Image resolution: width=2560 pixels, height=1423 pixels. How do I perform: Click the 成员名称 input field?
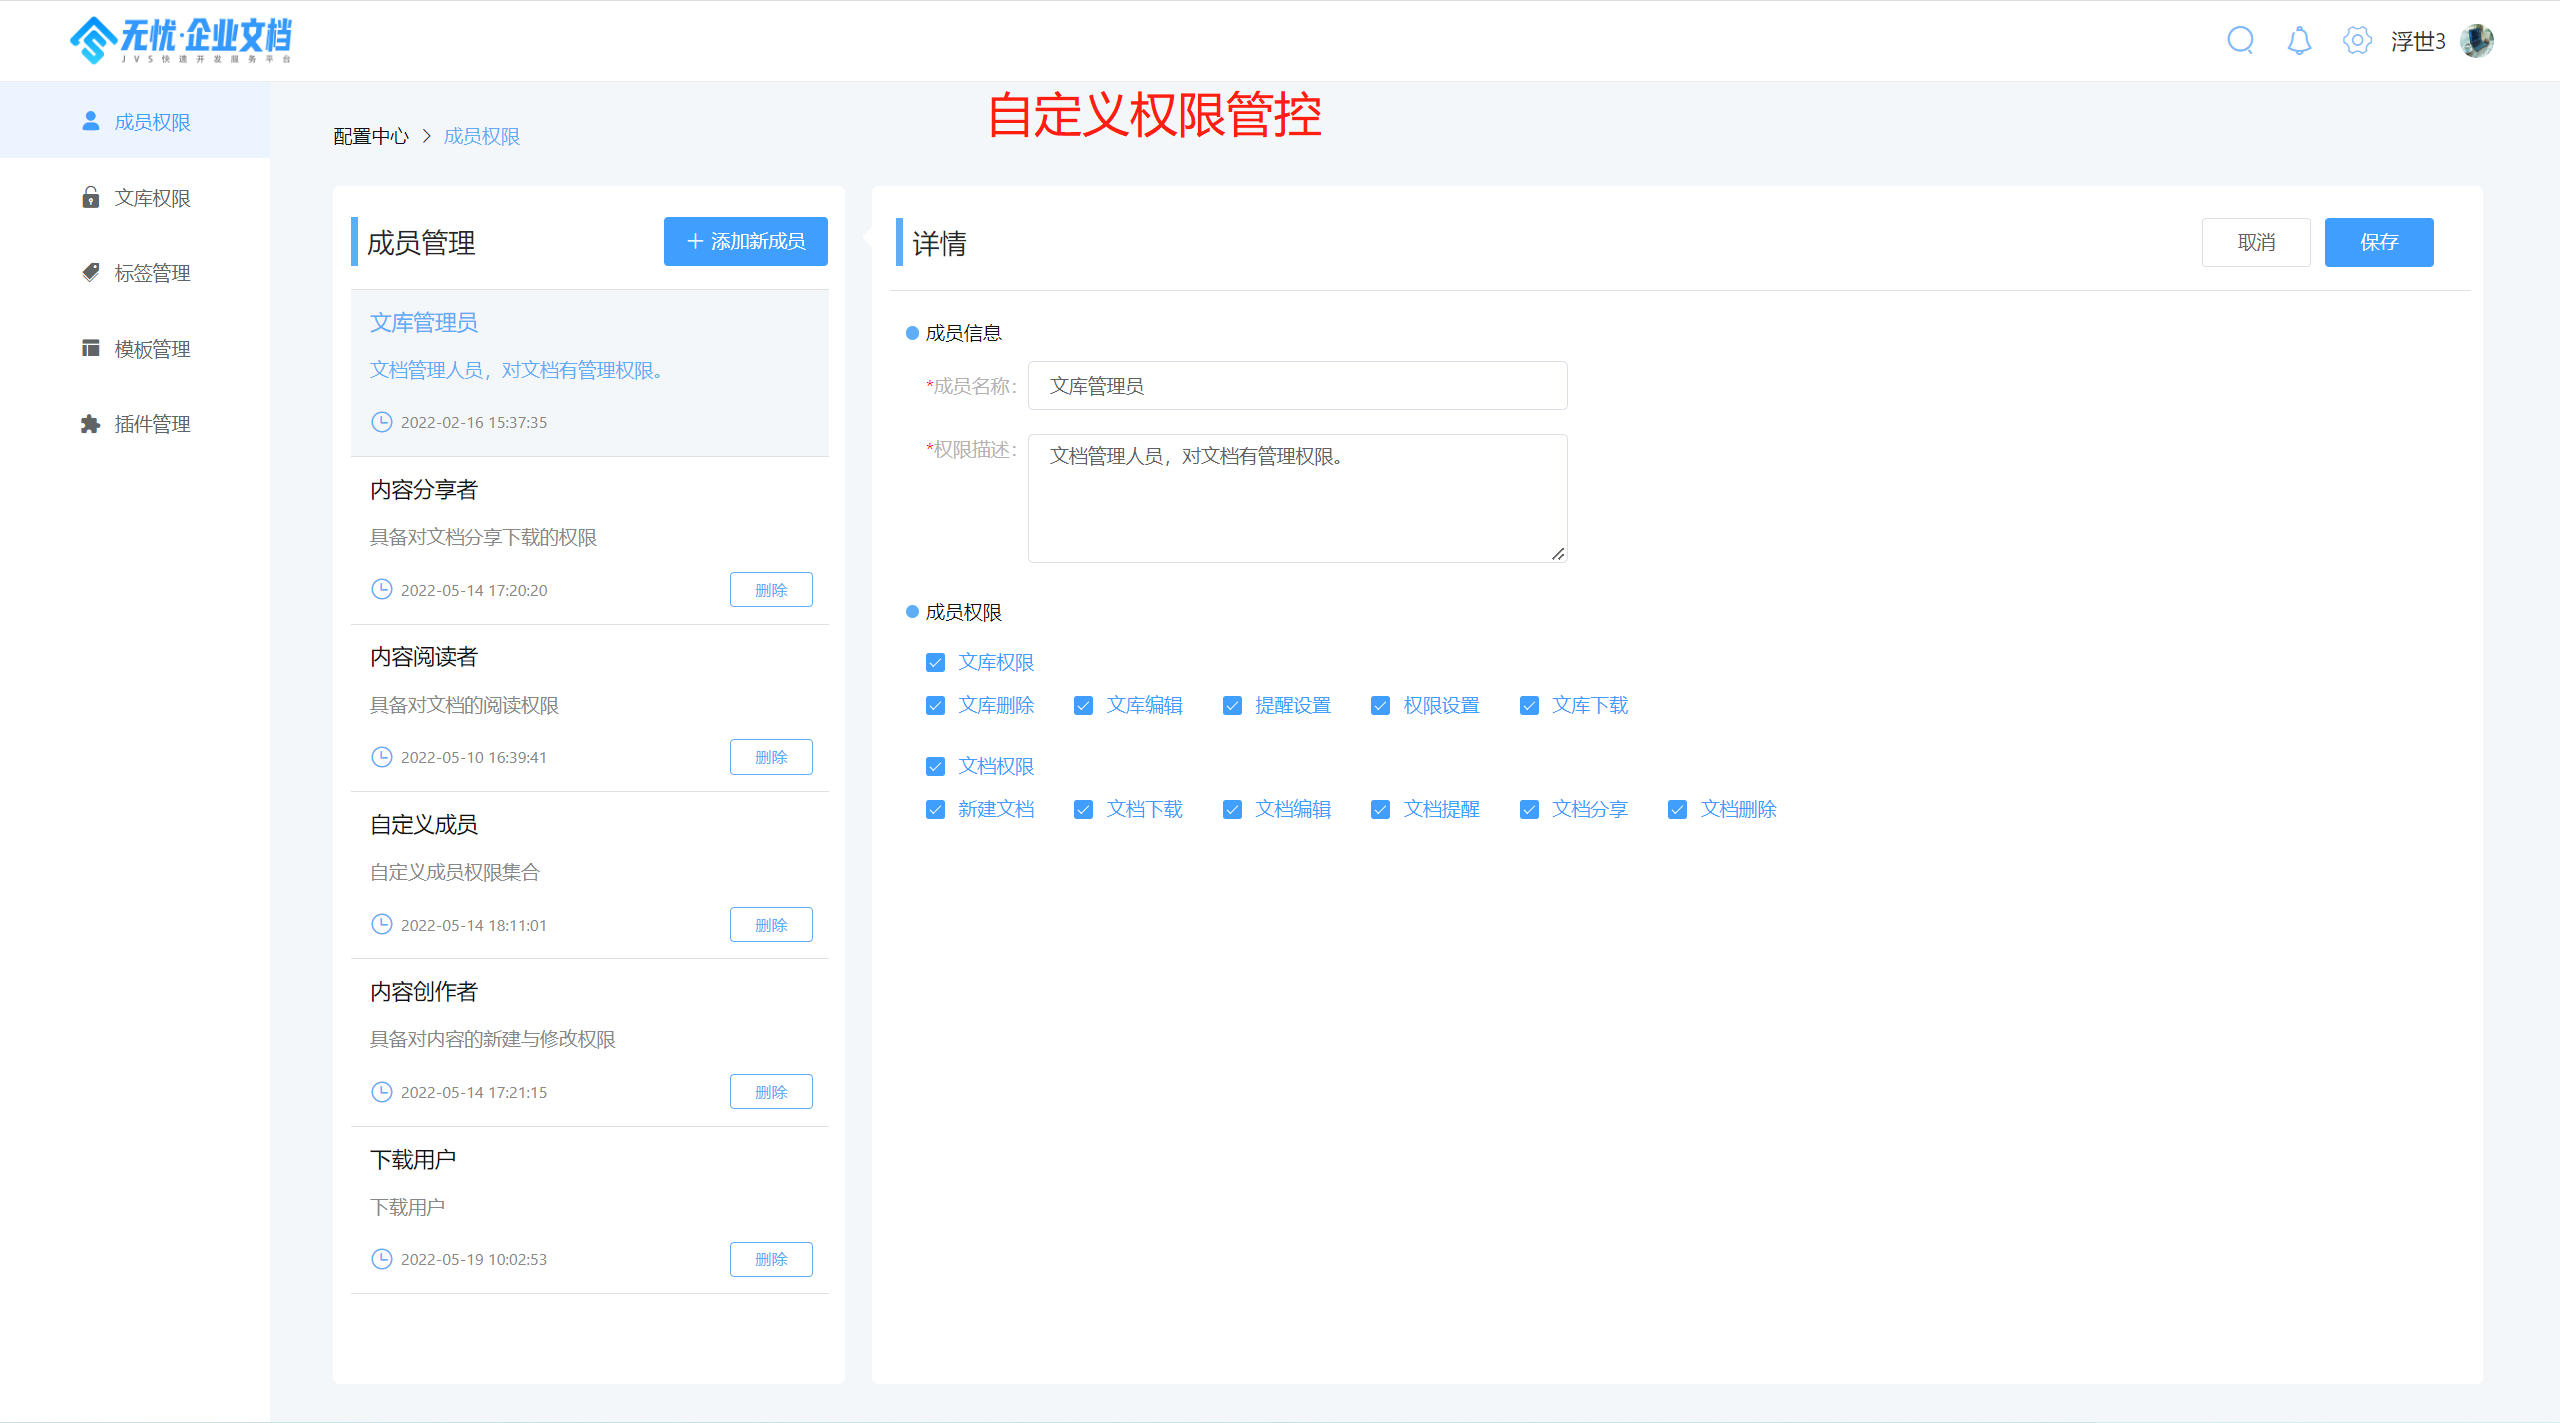coord(1297,386)
